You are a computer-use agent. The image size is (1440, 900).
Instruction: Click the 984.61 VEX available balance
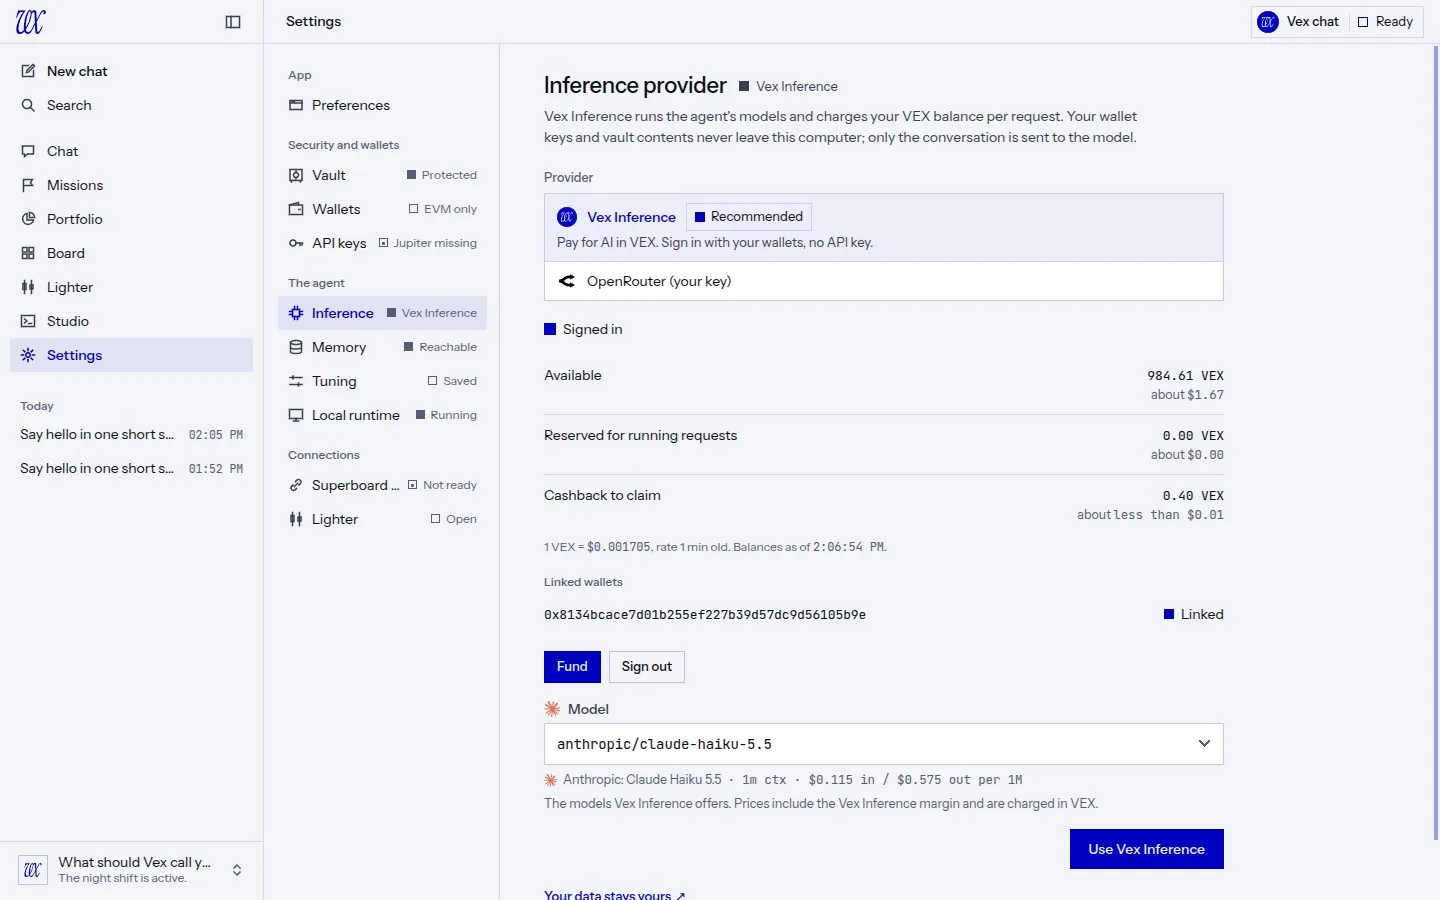coord(1185,376)
